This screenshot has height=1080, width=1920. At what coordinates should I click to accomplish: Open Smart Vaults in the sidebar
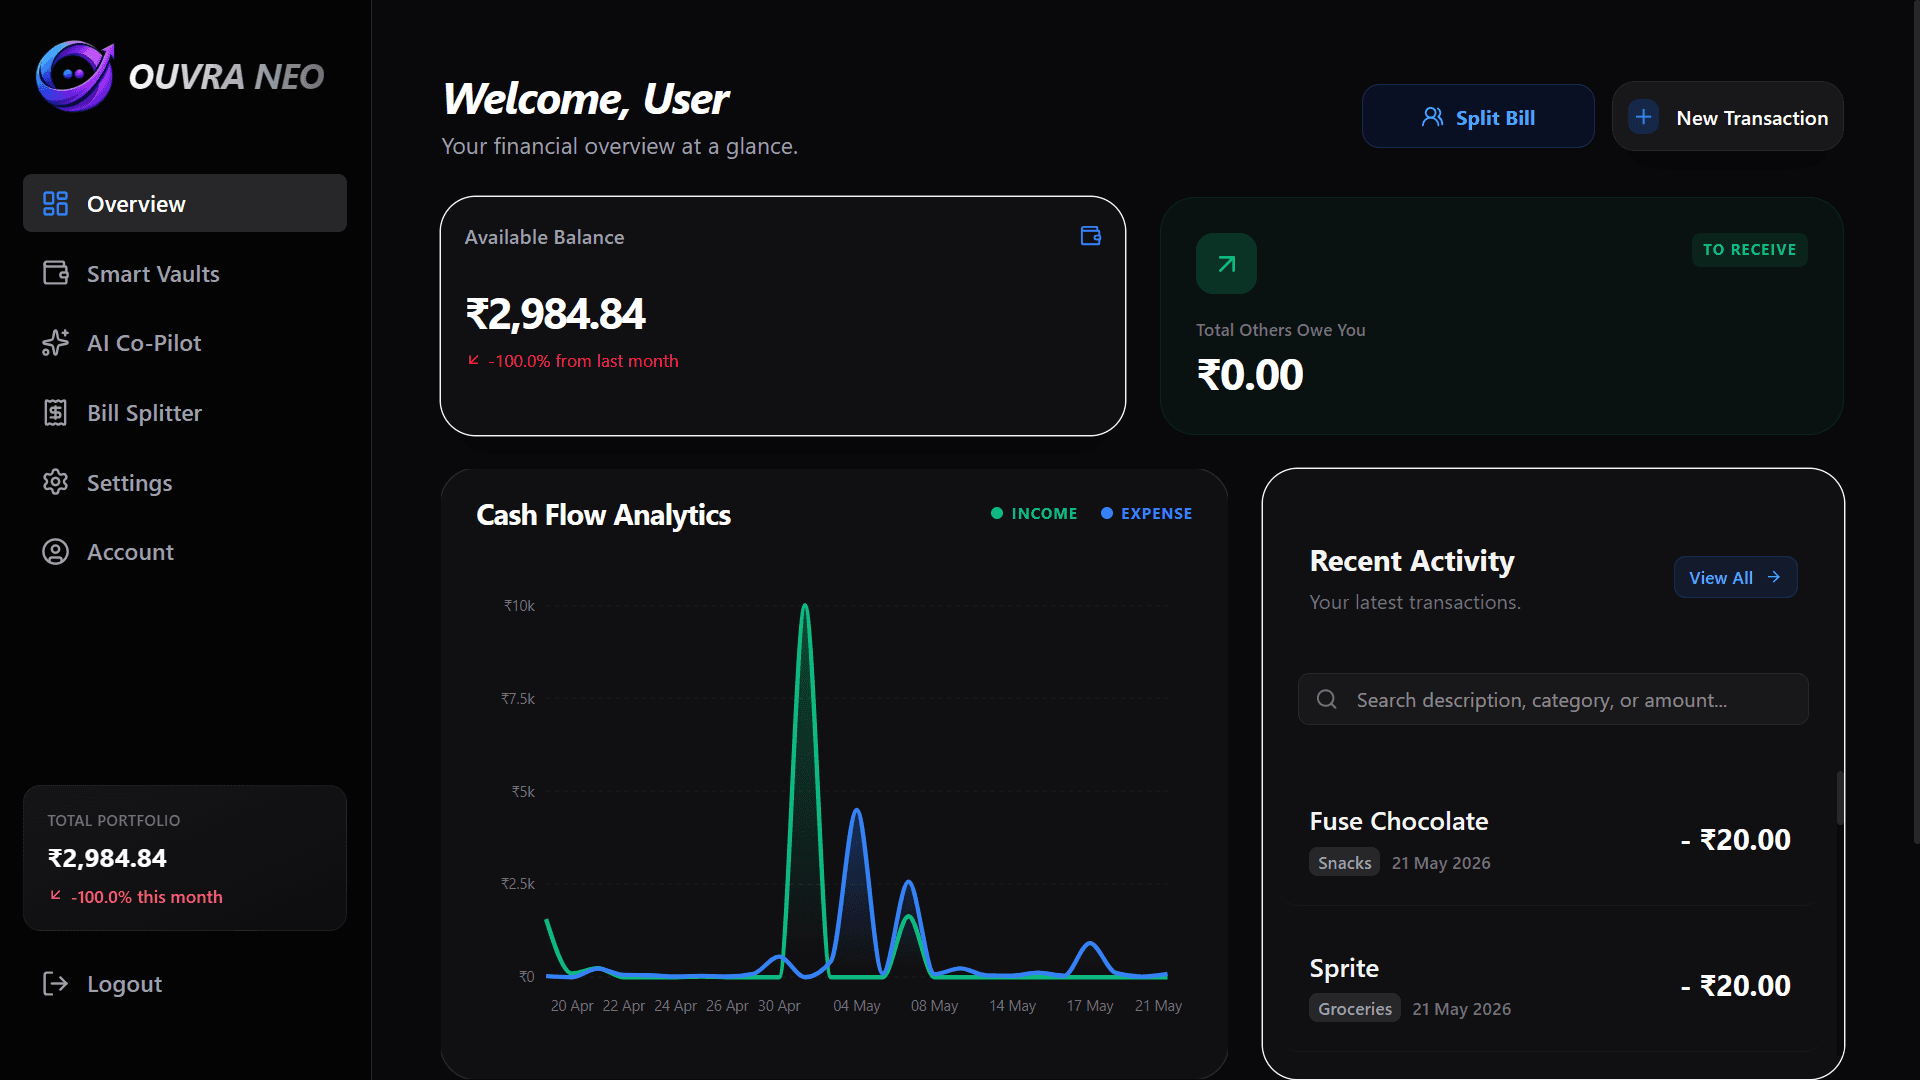(x=185, y=273)
